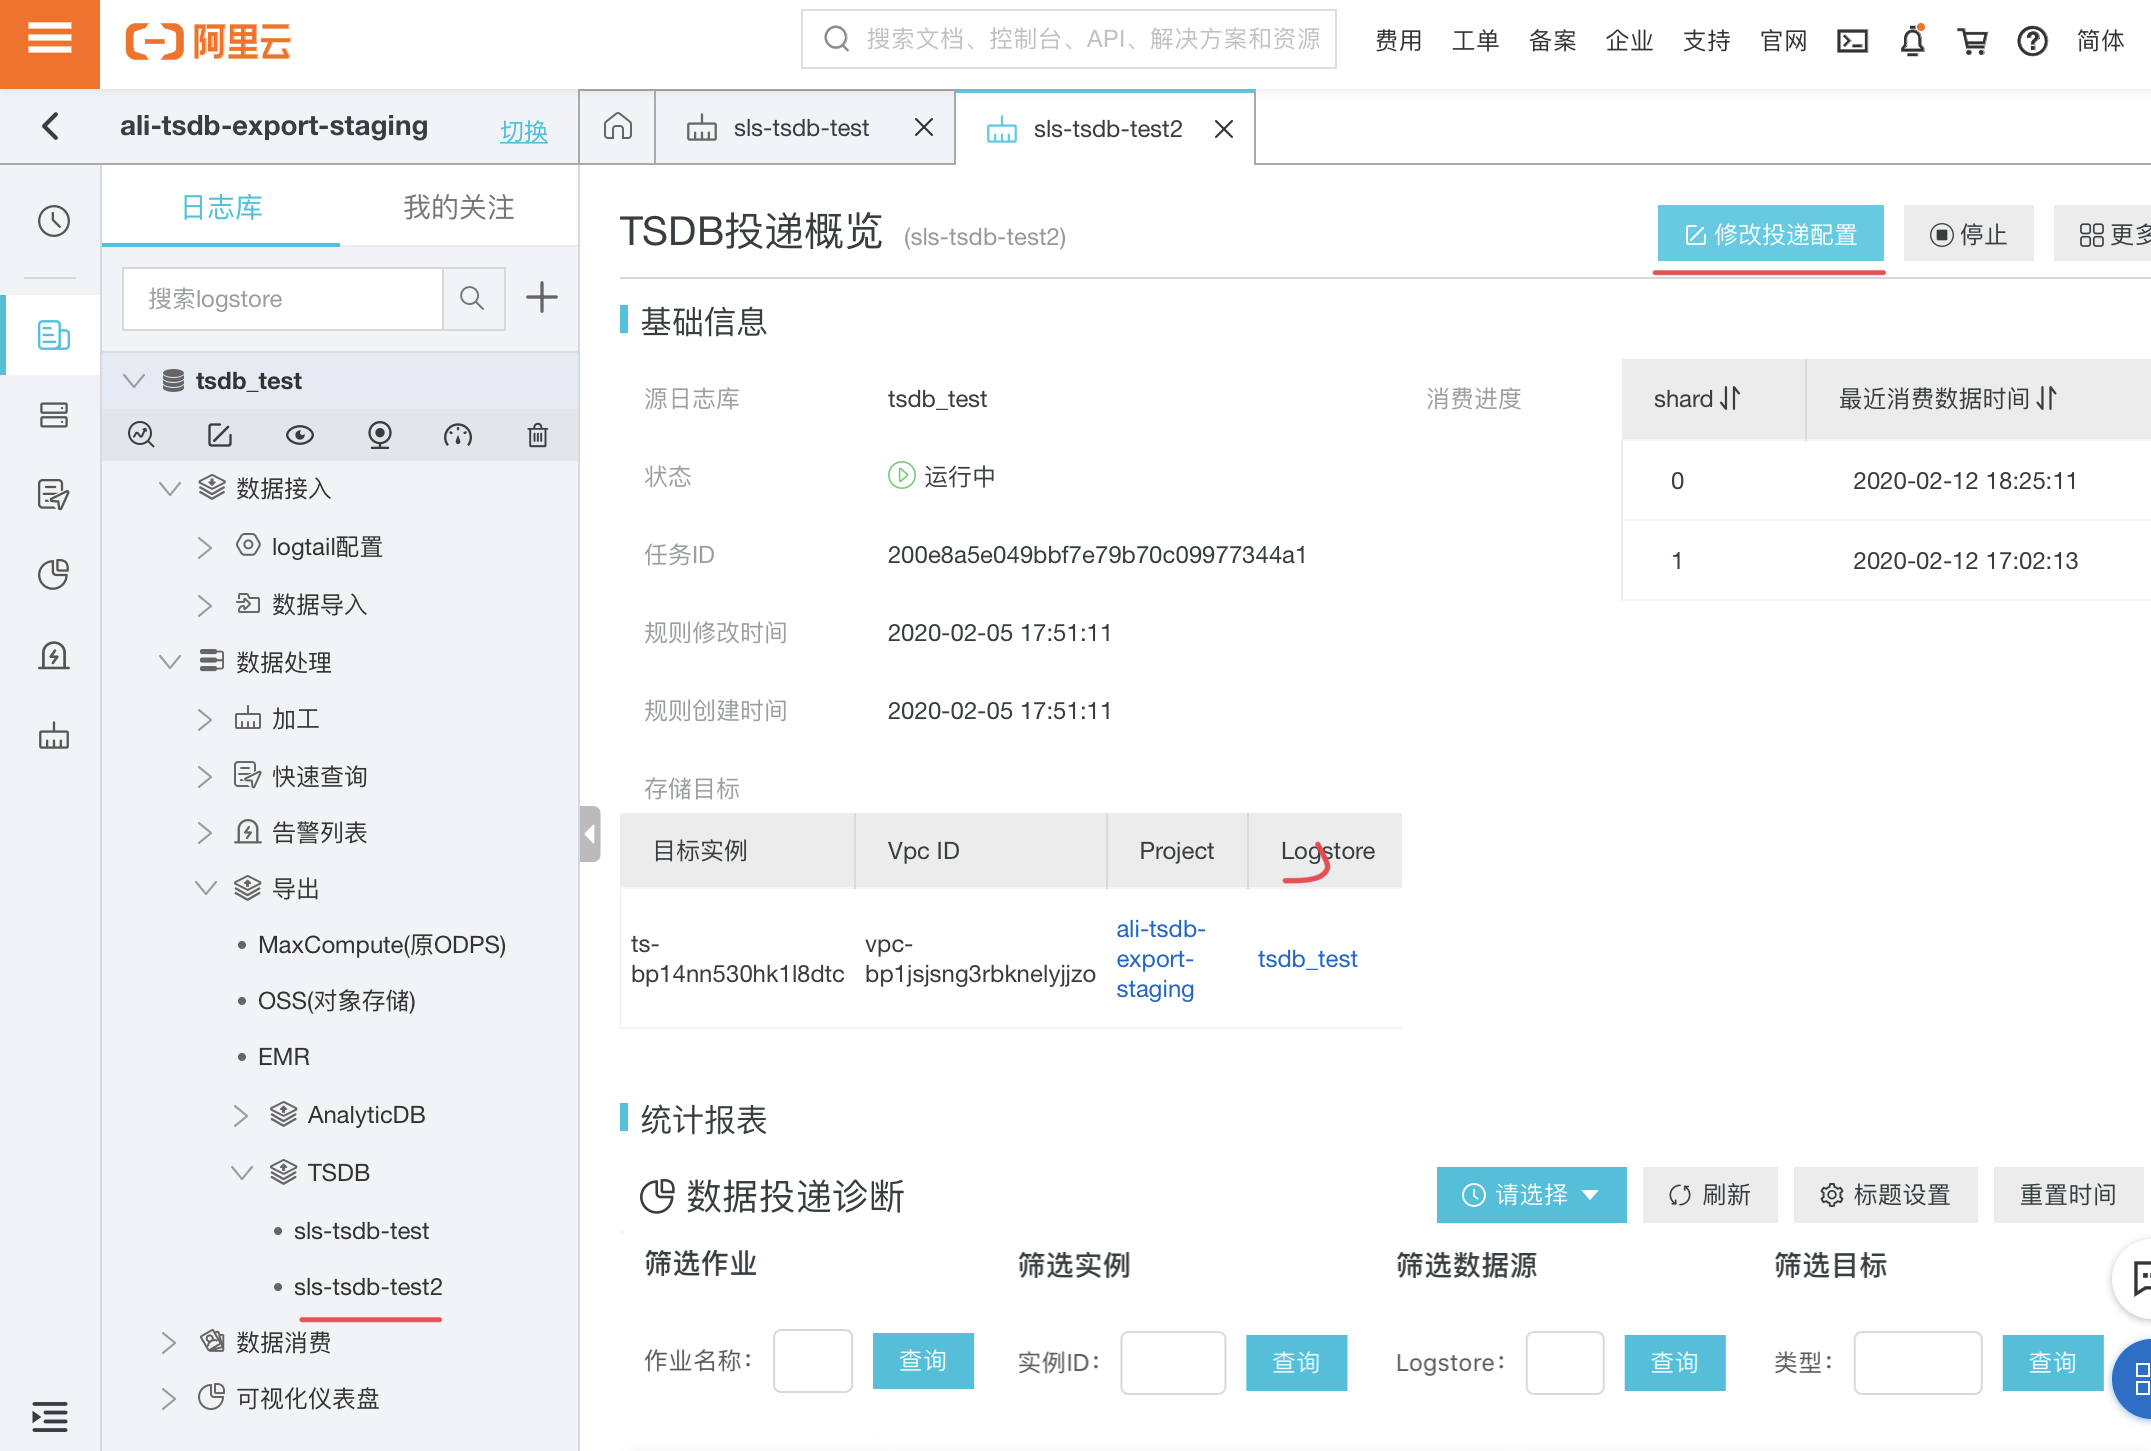The width and height of the screenshot is (2151, 1451).
Task: Close the sls-tsdb-test tab
Action: point(924,128)
